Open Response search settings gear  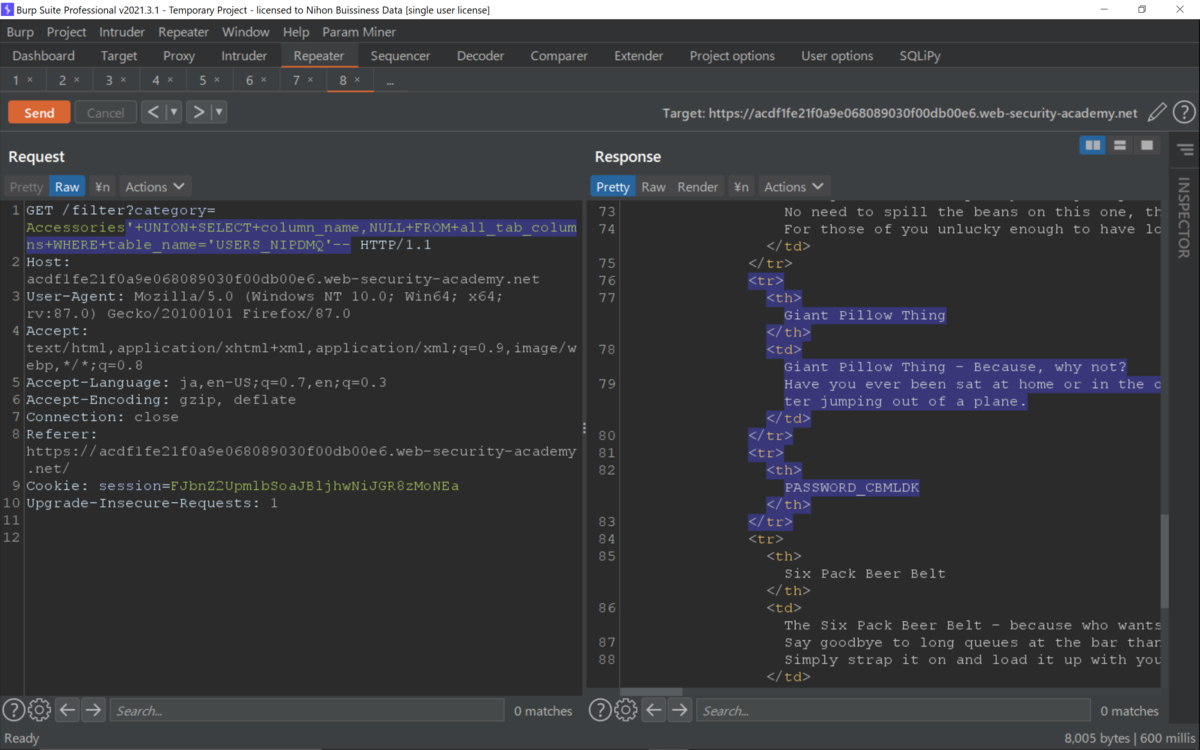(x=626, y=710)
